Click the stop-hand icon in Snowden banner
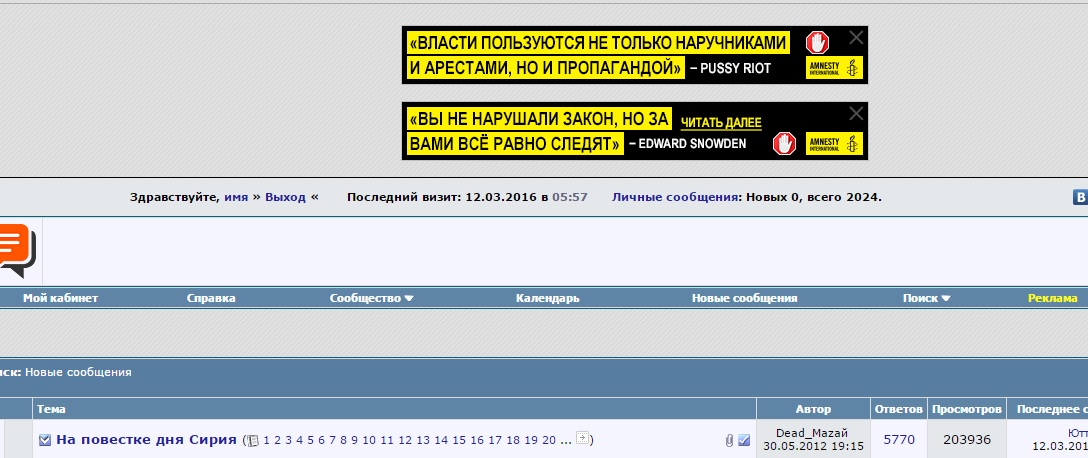The height and width of the screenshot is (458, 1088). tap(786, 144)
